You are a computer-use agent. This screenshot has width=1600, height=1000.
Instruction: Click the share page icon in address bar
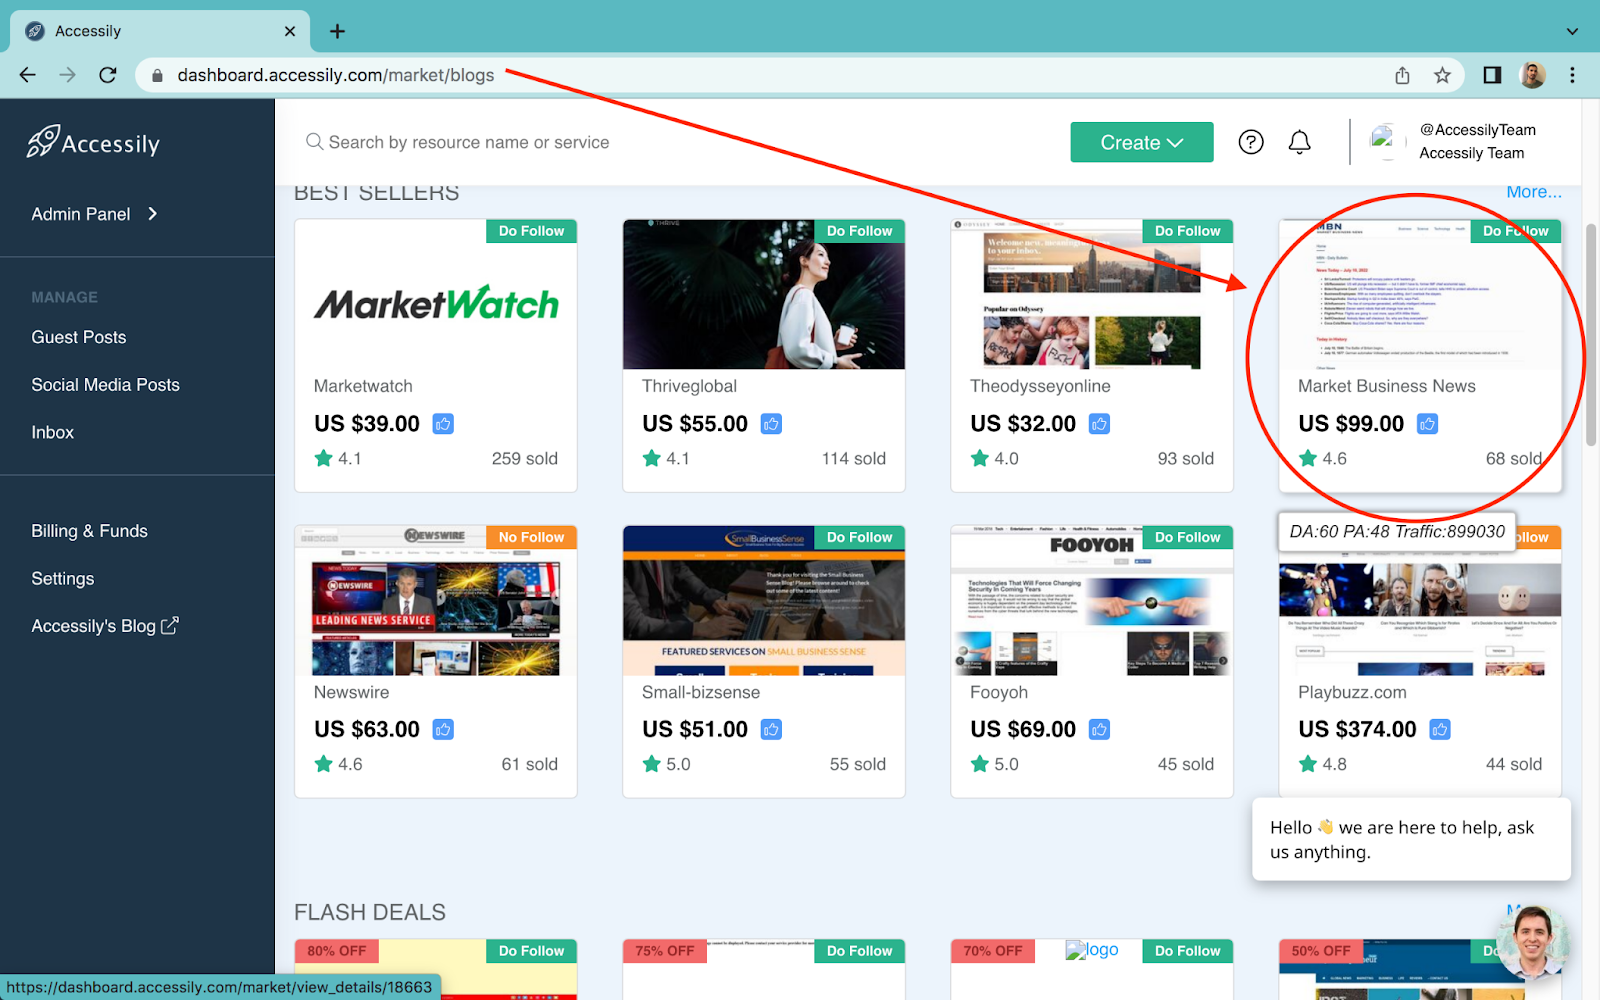1402,75
